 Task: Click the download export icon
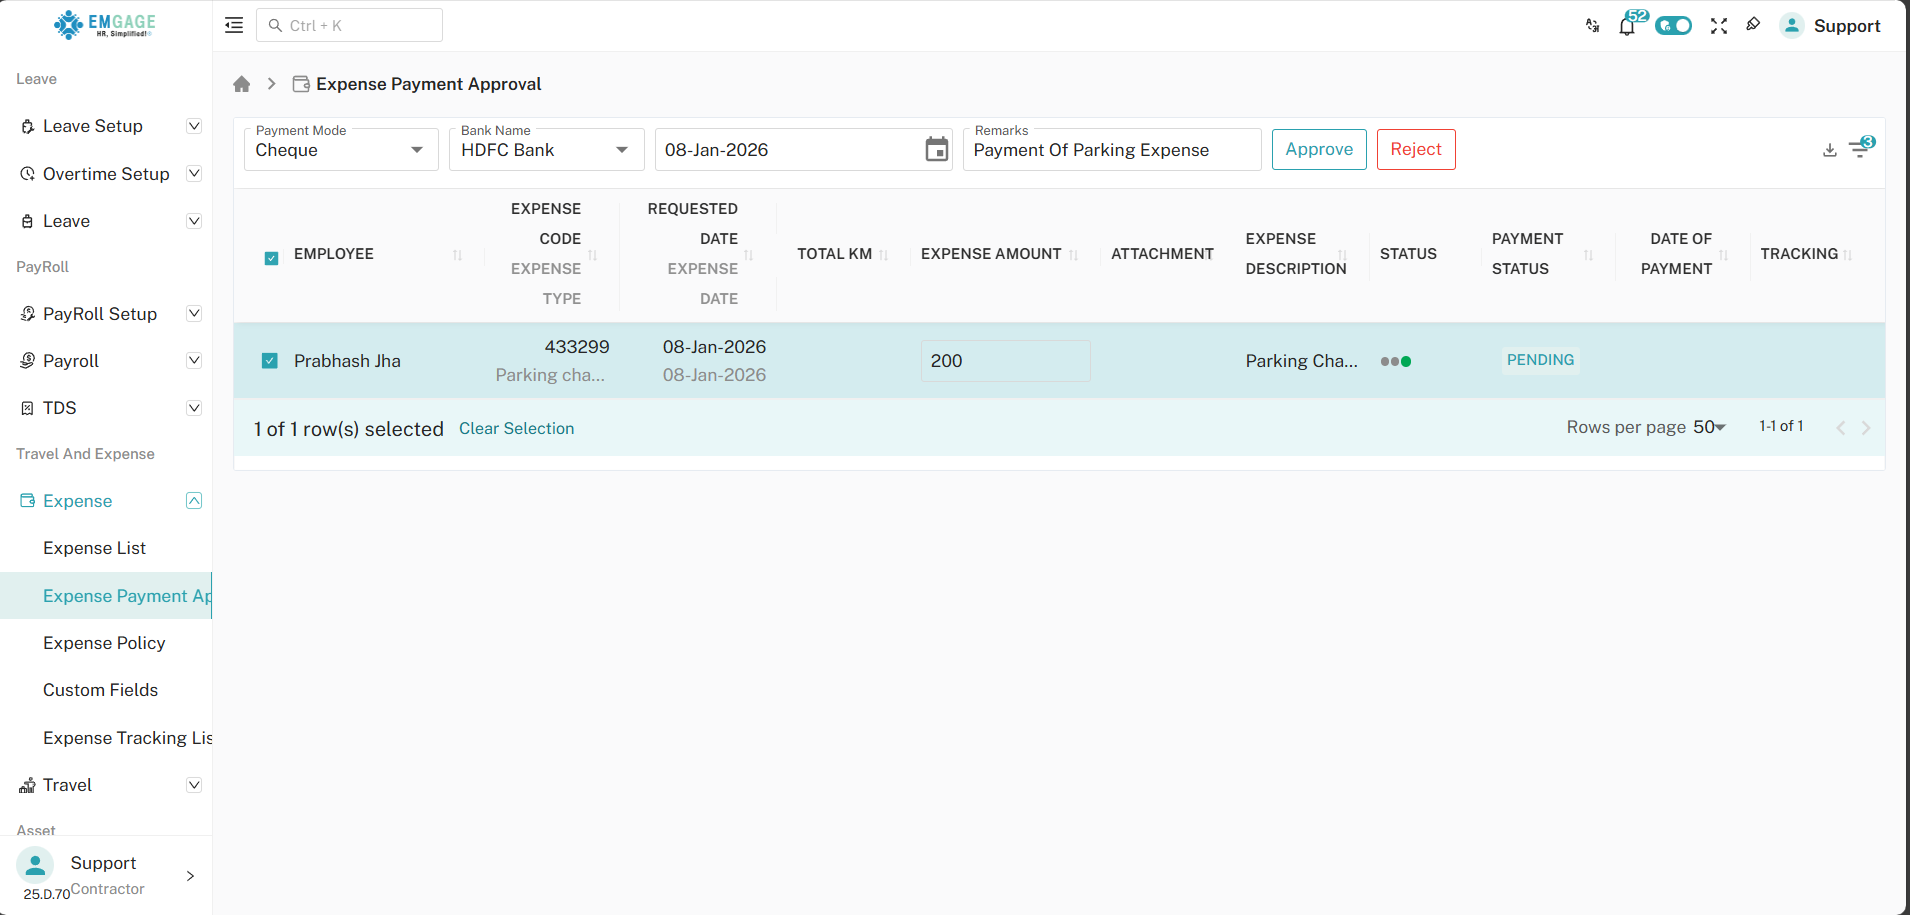pyautogui.click(x=1829, y=150)
